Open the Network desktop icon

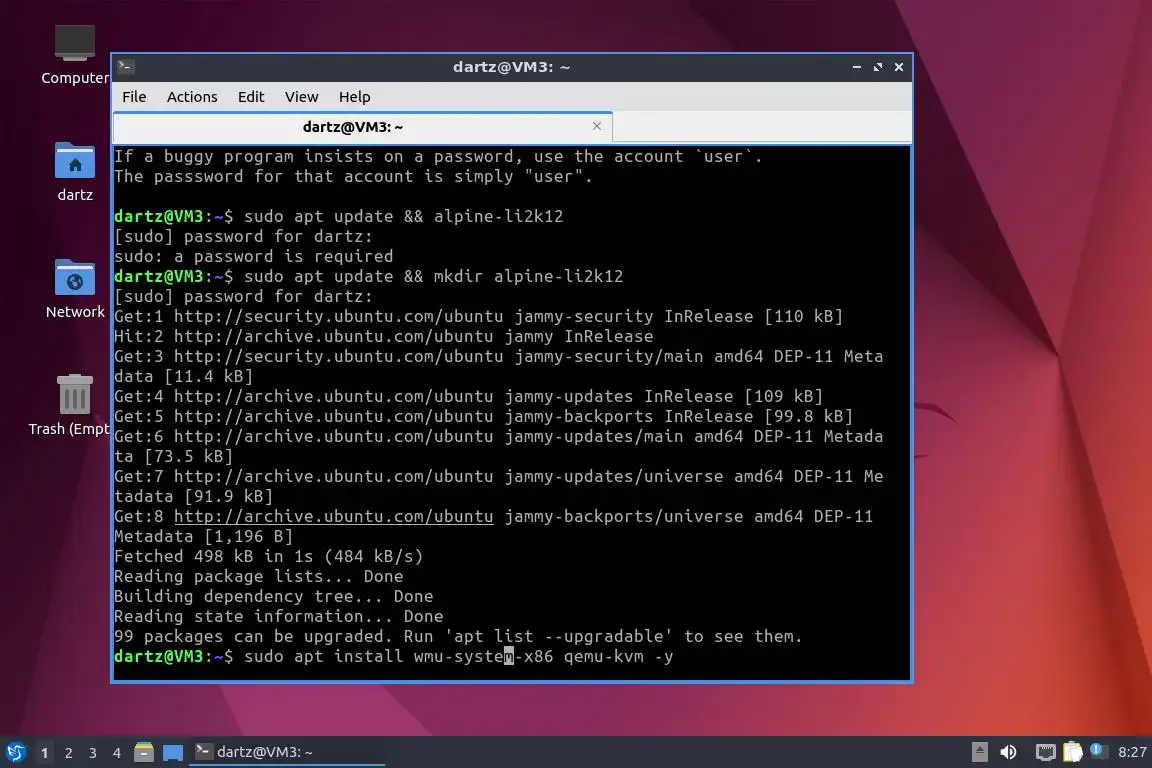click(74, 289)
